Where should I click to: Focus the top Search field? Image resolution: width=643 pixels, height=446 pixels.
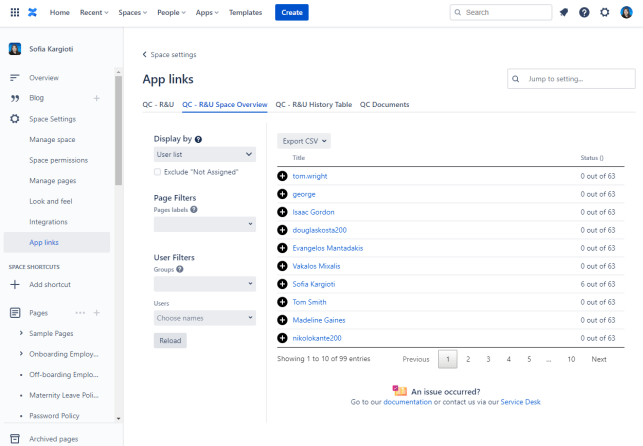(x=501, y=12)
